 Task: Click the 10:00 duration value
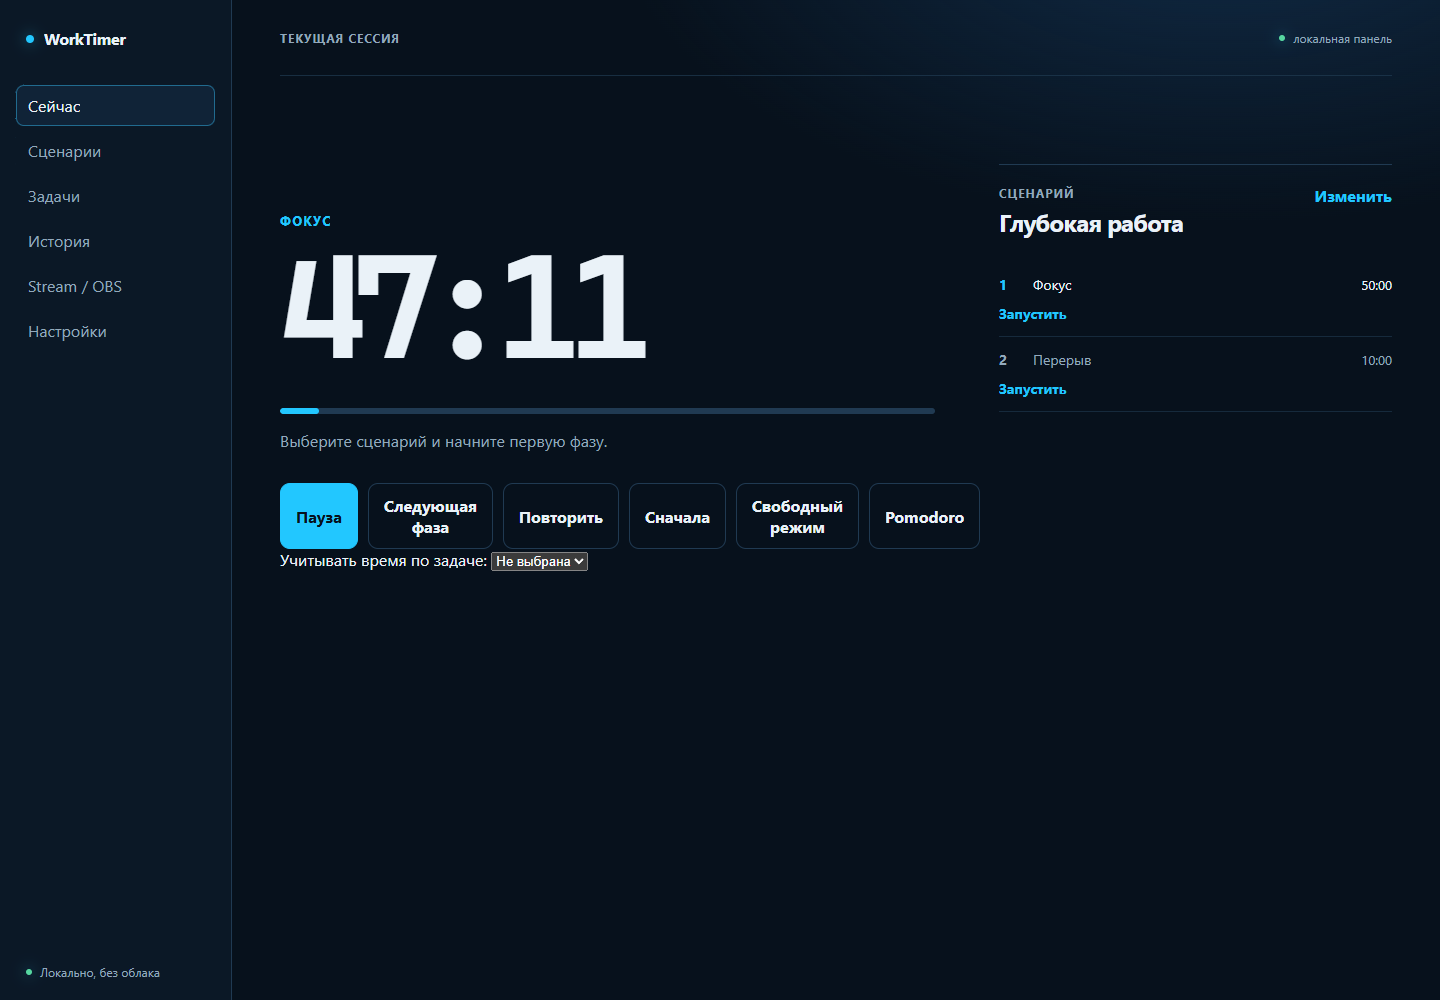(x=1376, y=360)
